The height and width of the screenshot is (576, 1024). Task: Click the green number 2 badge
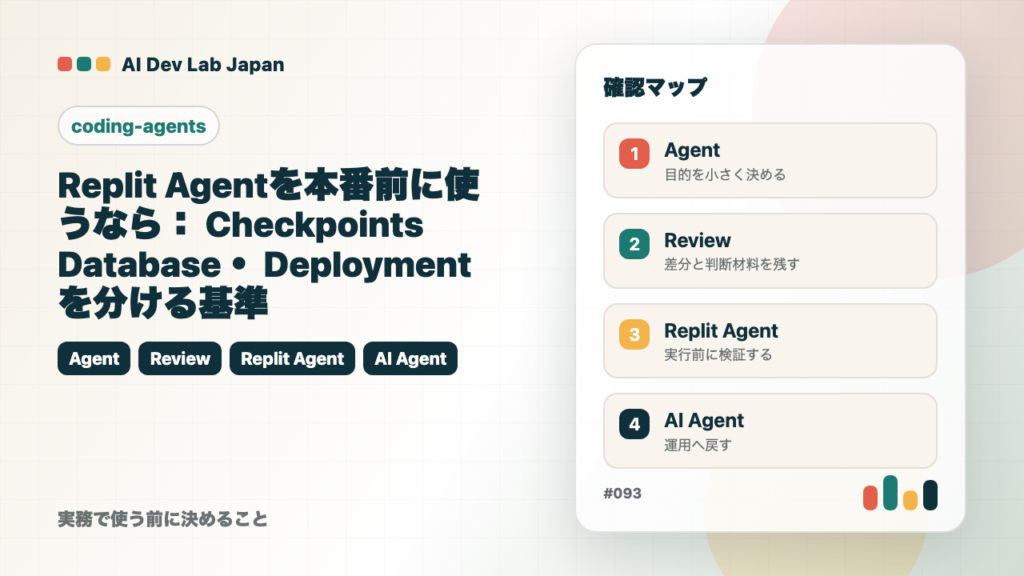pos(634,244)
